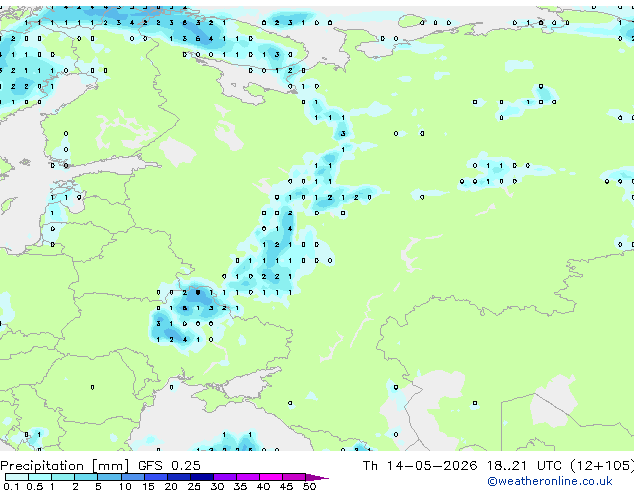The width and height of the screenshot is (634, 490).
Task: Pick legend swatch between 15 and 20
Action: click(x=155, y=477)
